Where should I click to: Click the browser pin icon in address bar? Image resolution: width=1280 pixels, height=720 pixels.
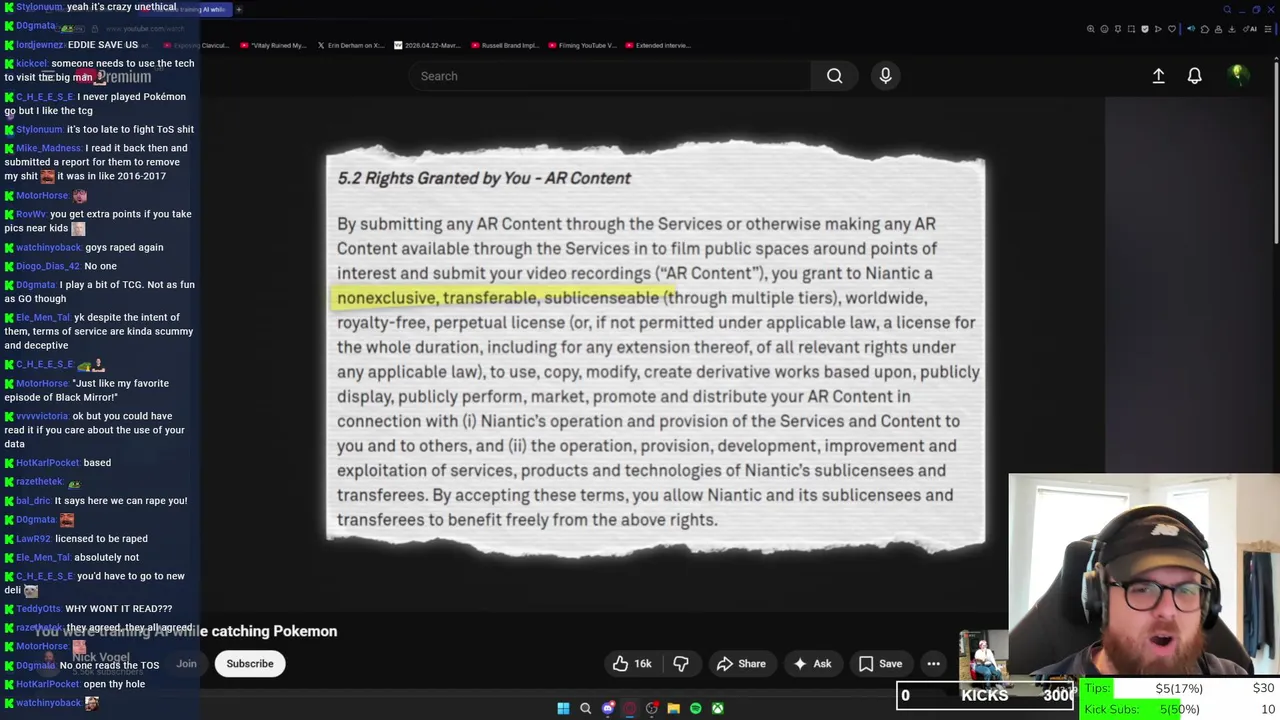pyautogui.click(x=1118, y=29)
